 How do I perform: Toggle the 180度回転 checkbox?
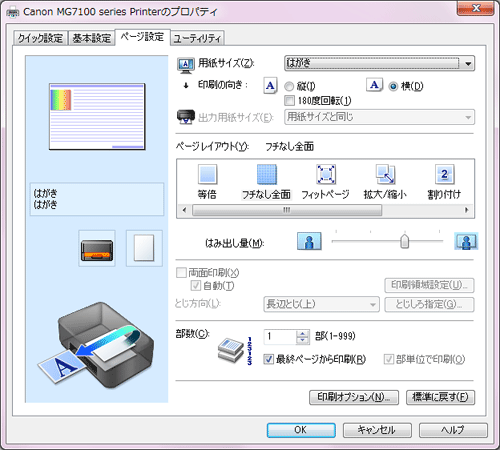(x=289, y=100)
